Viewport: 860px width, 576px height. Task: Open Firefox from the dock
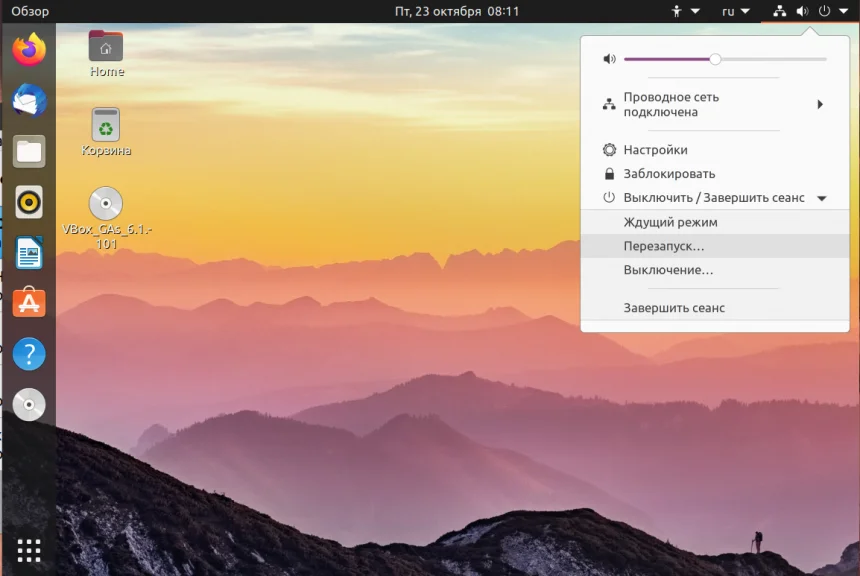(29, 49)
